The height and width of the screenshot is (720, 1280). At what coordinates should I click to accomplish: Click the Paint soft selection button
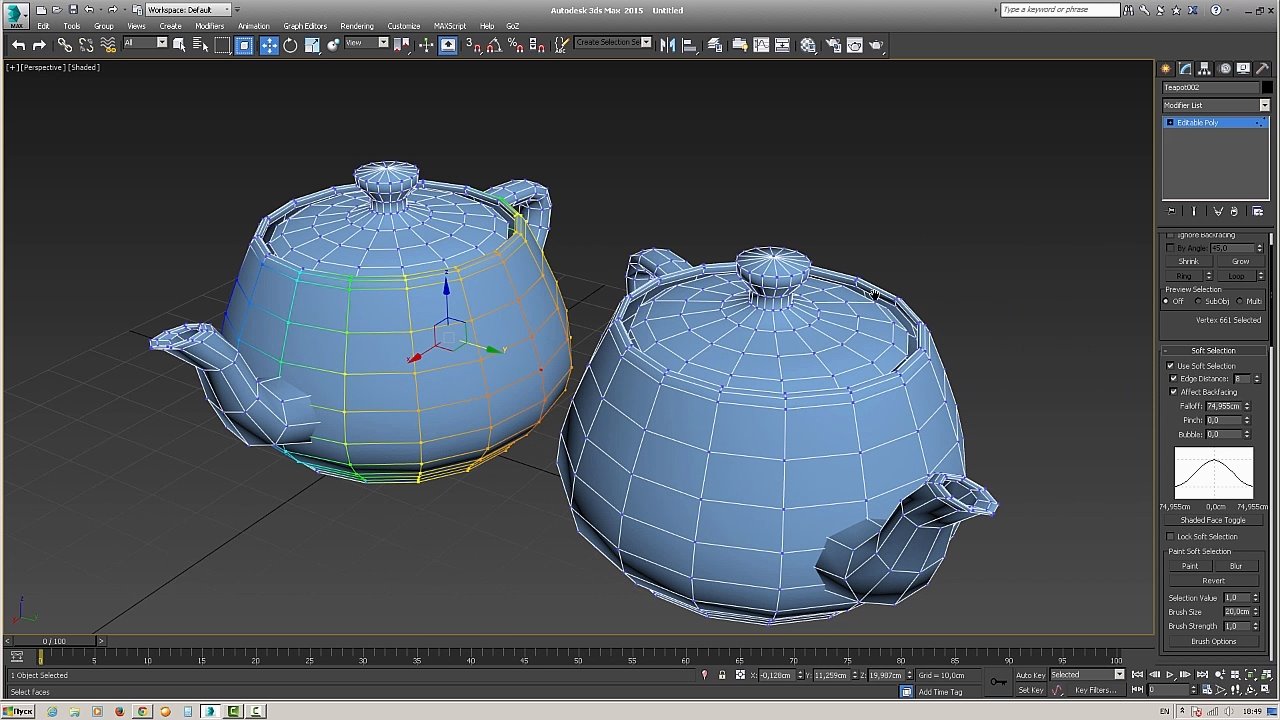1190,567
